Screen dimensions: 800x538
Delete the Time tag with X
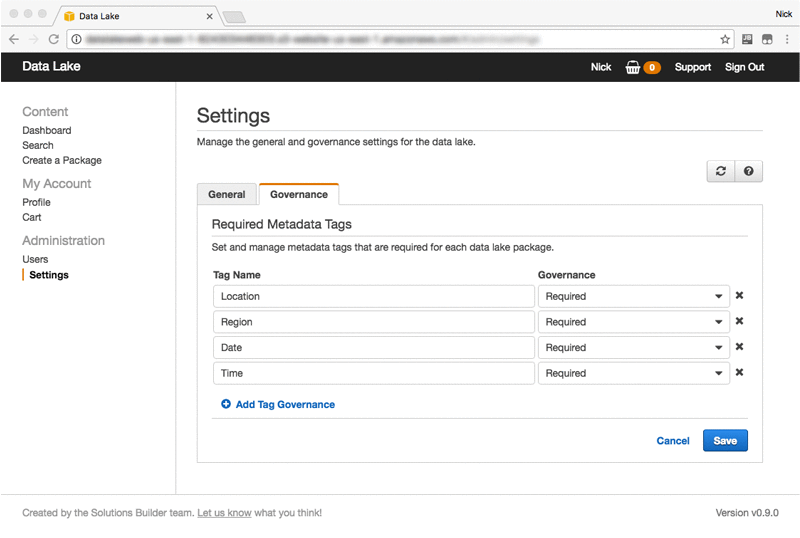point(740,373)
